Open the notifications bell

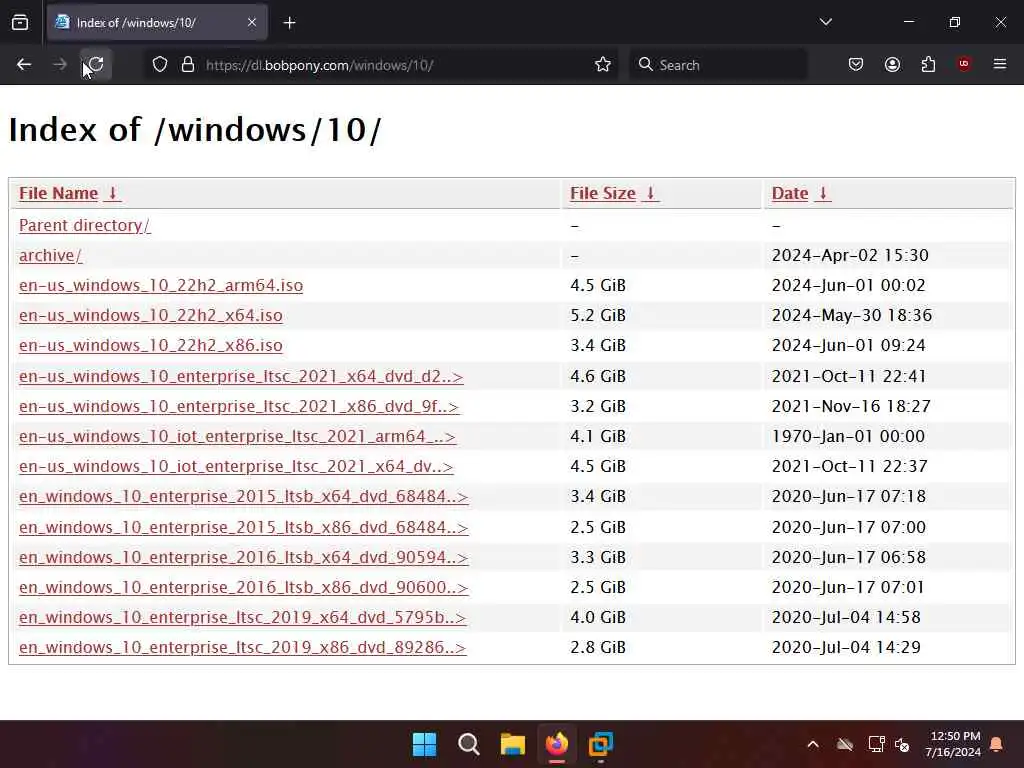coord(997,744)
